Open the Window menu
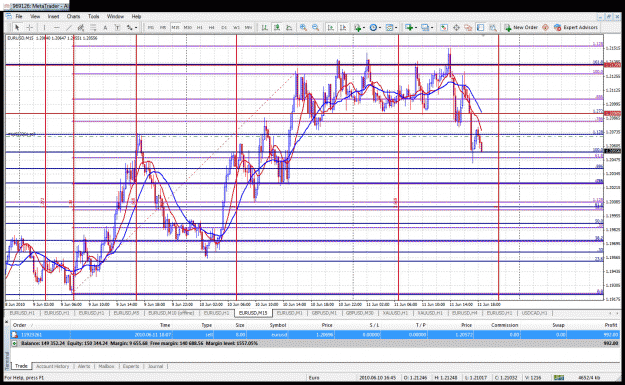The width and height of the screenshot is (625, 385). pos(115,16)
